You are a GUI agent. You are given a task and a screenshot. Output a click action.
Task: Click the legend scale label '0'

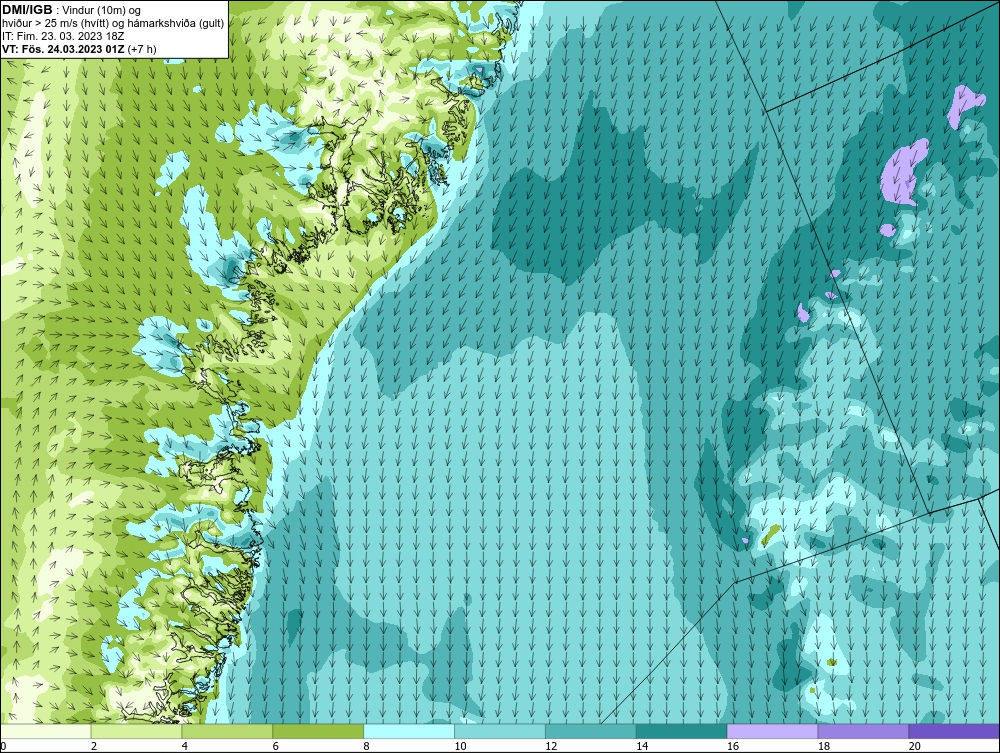(x=3, y=746)
